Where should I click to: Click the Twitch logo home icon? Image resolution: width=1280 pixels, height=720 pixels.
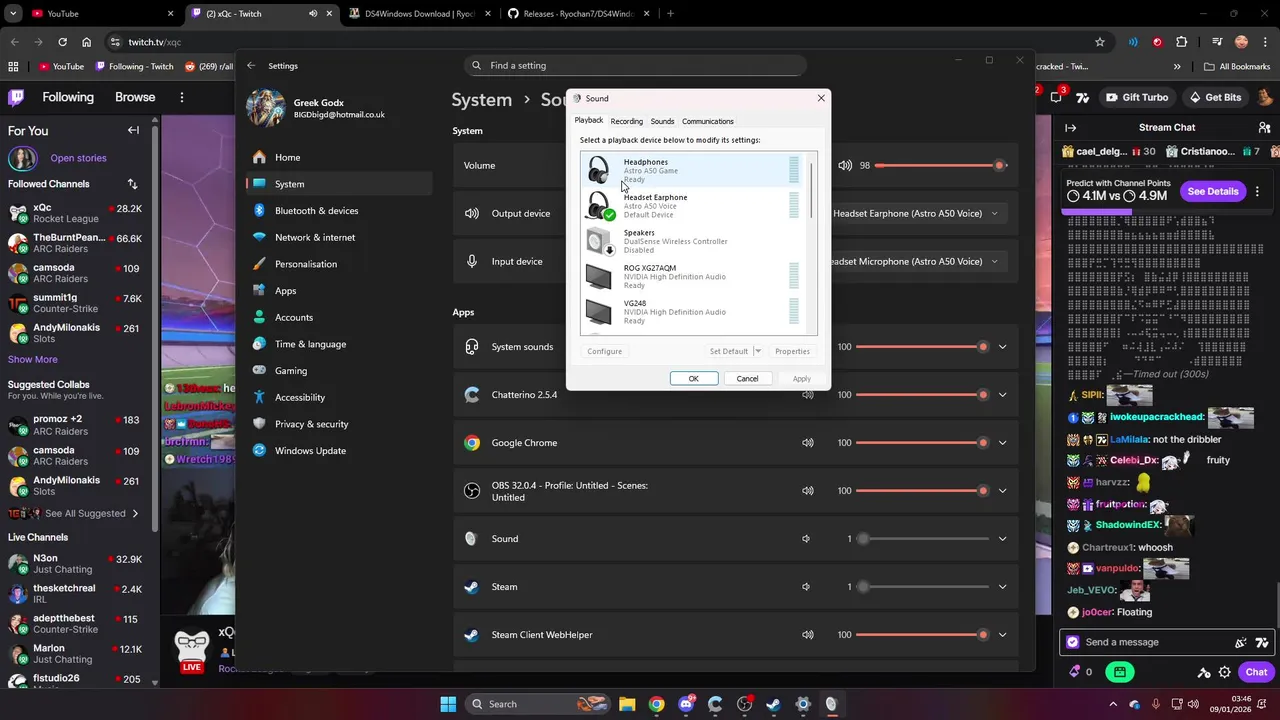tap(16, 97)
